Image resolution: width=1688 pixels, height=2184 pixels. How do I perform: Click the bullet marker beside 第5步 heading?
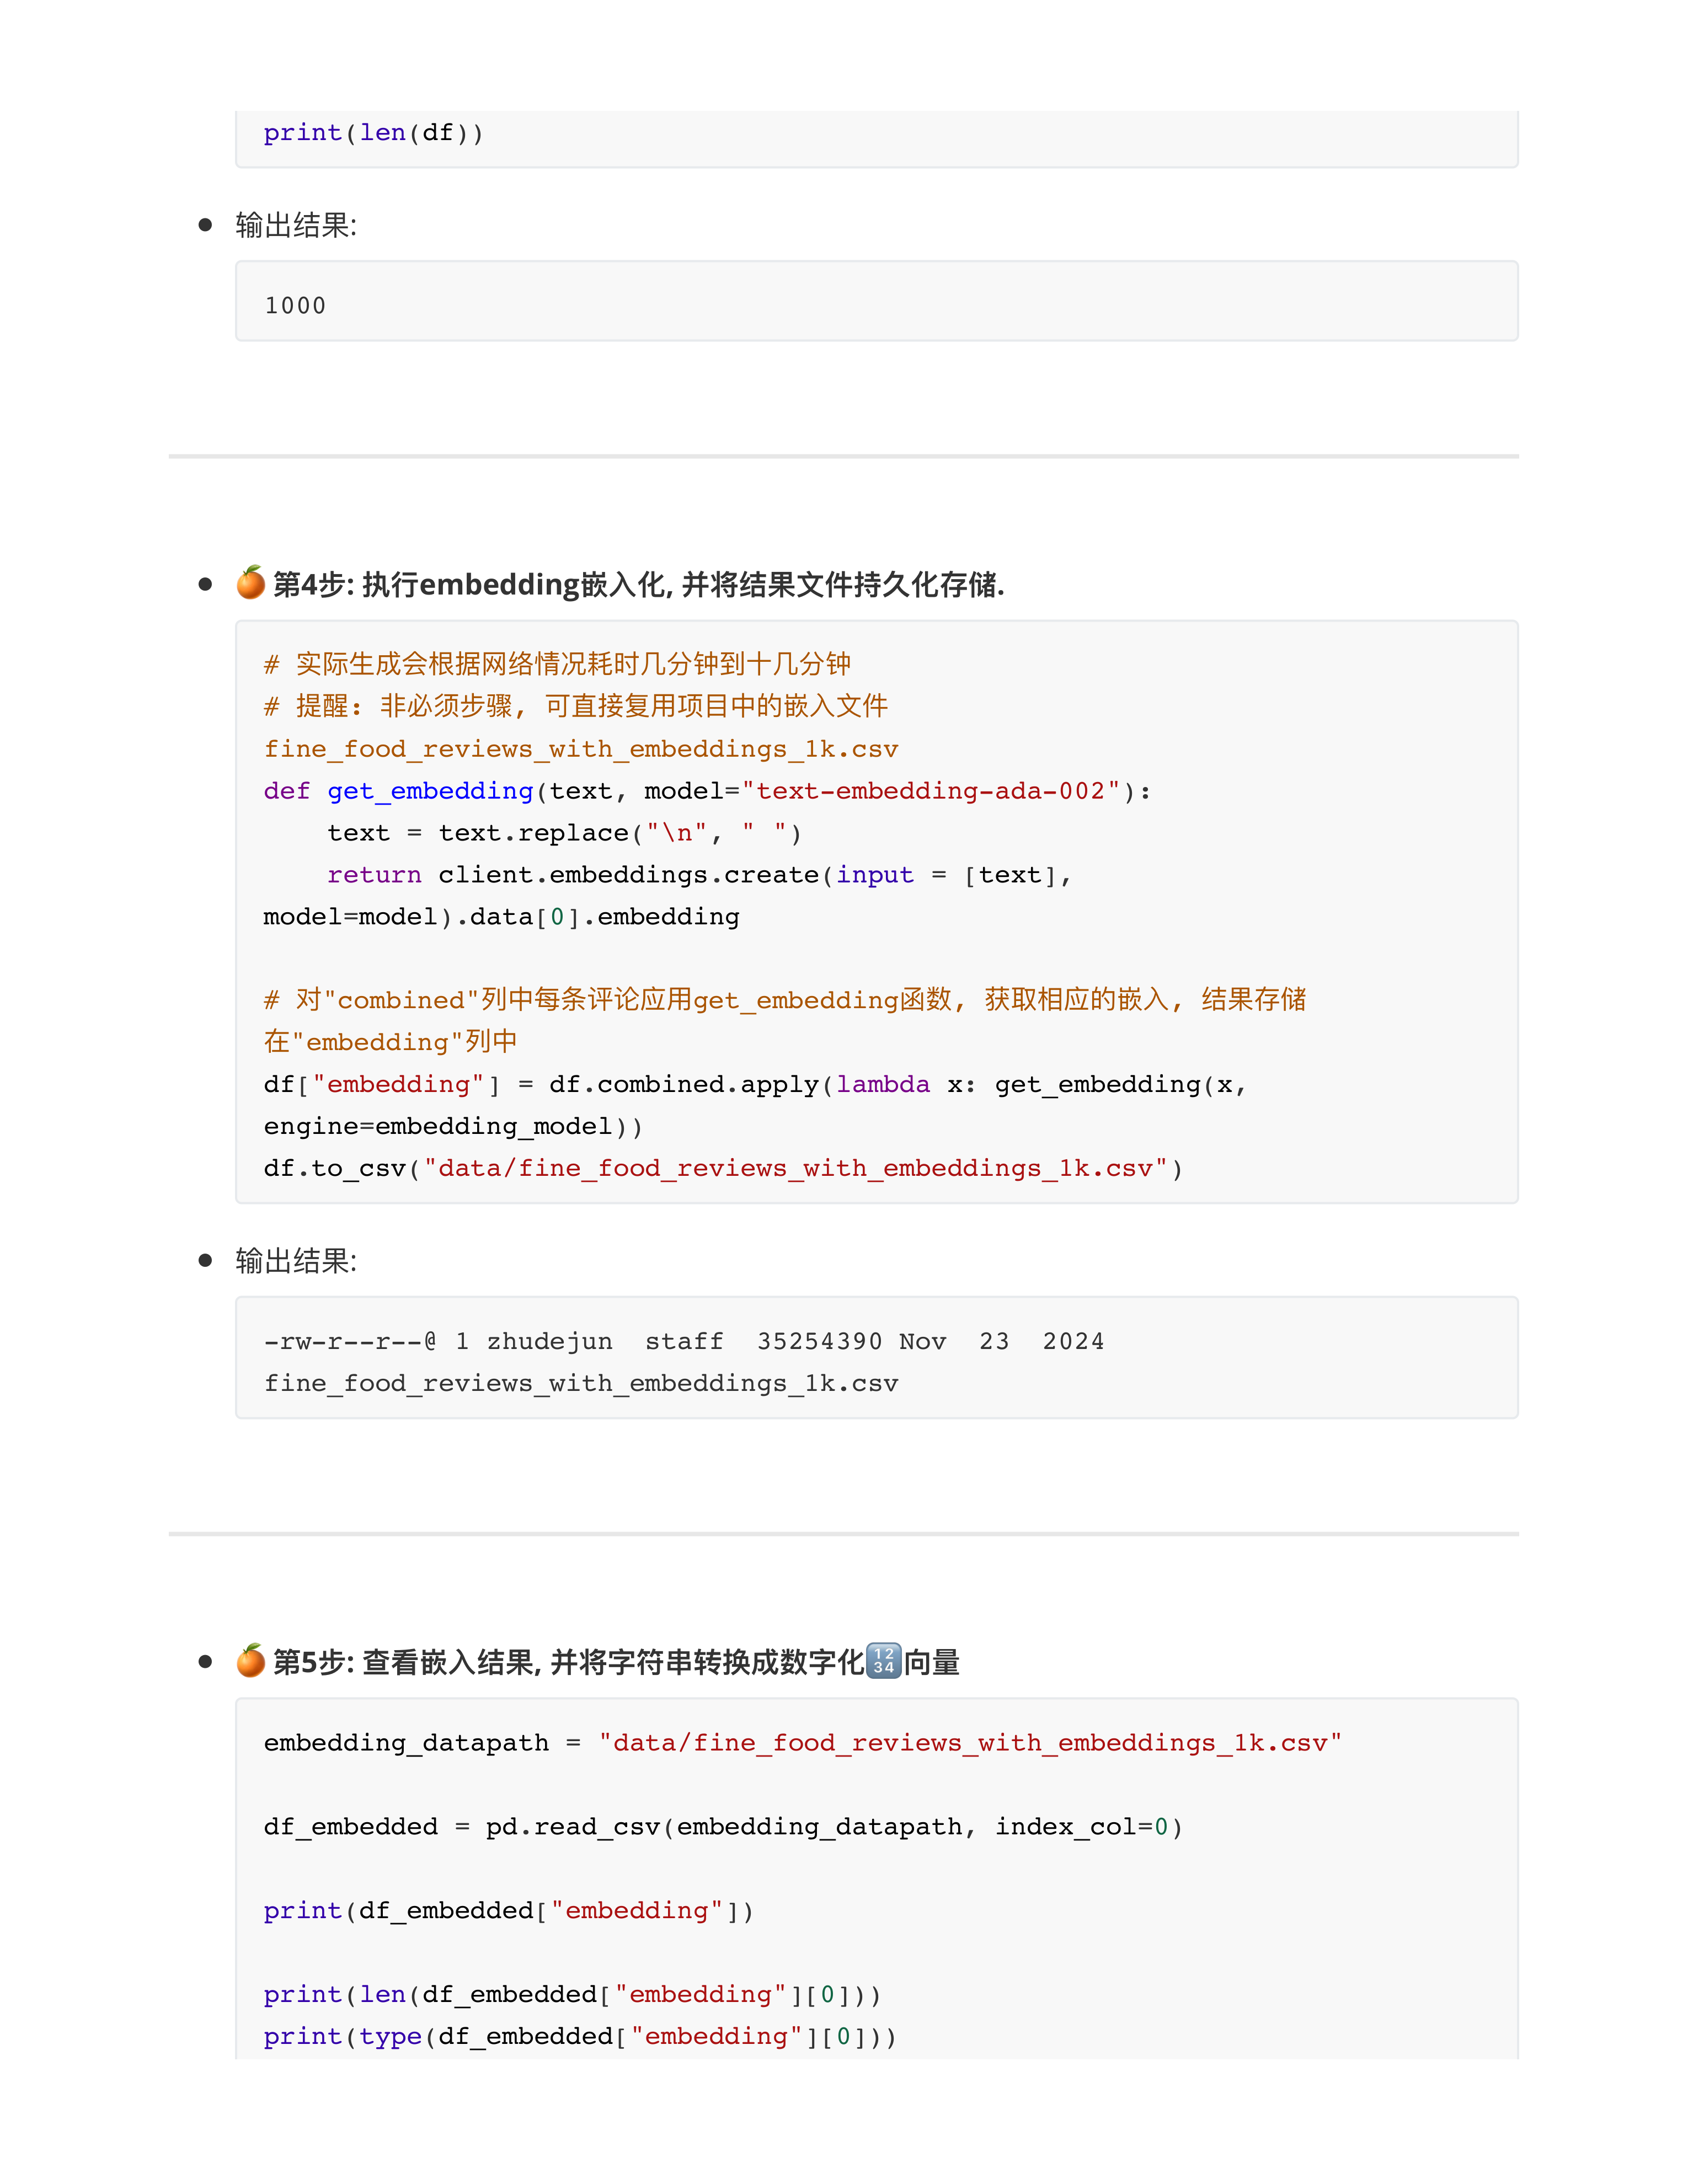coord(205,1661)
